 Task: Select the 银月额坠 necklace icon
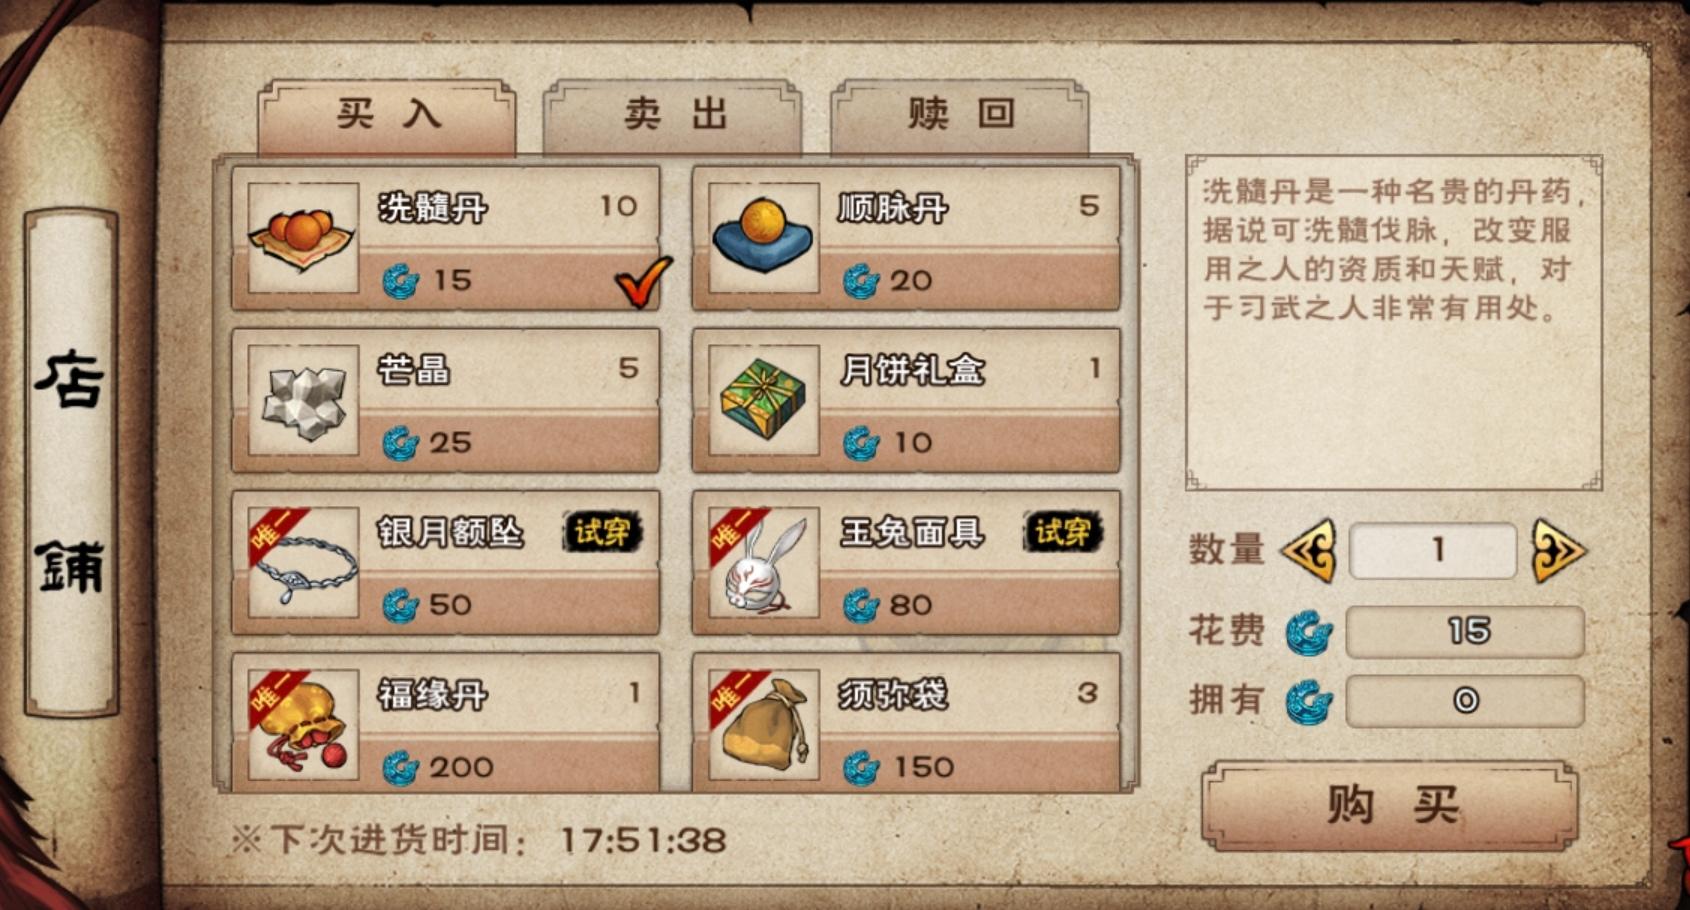[x=303, y=562]
